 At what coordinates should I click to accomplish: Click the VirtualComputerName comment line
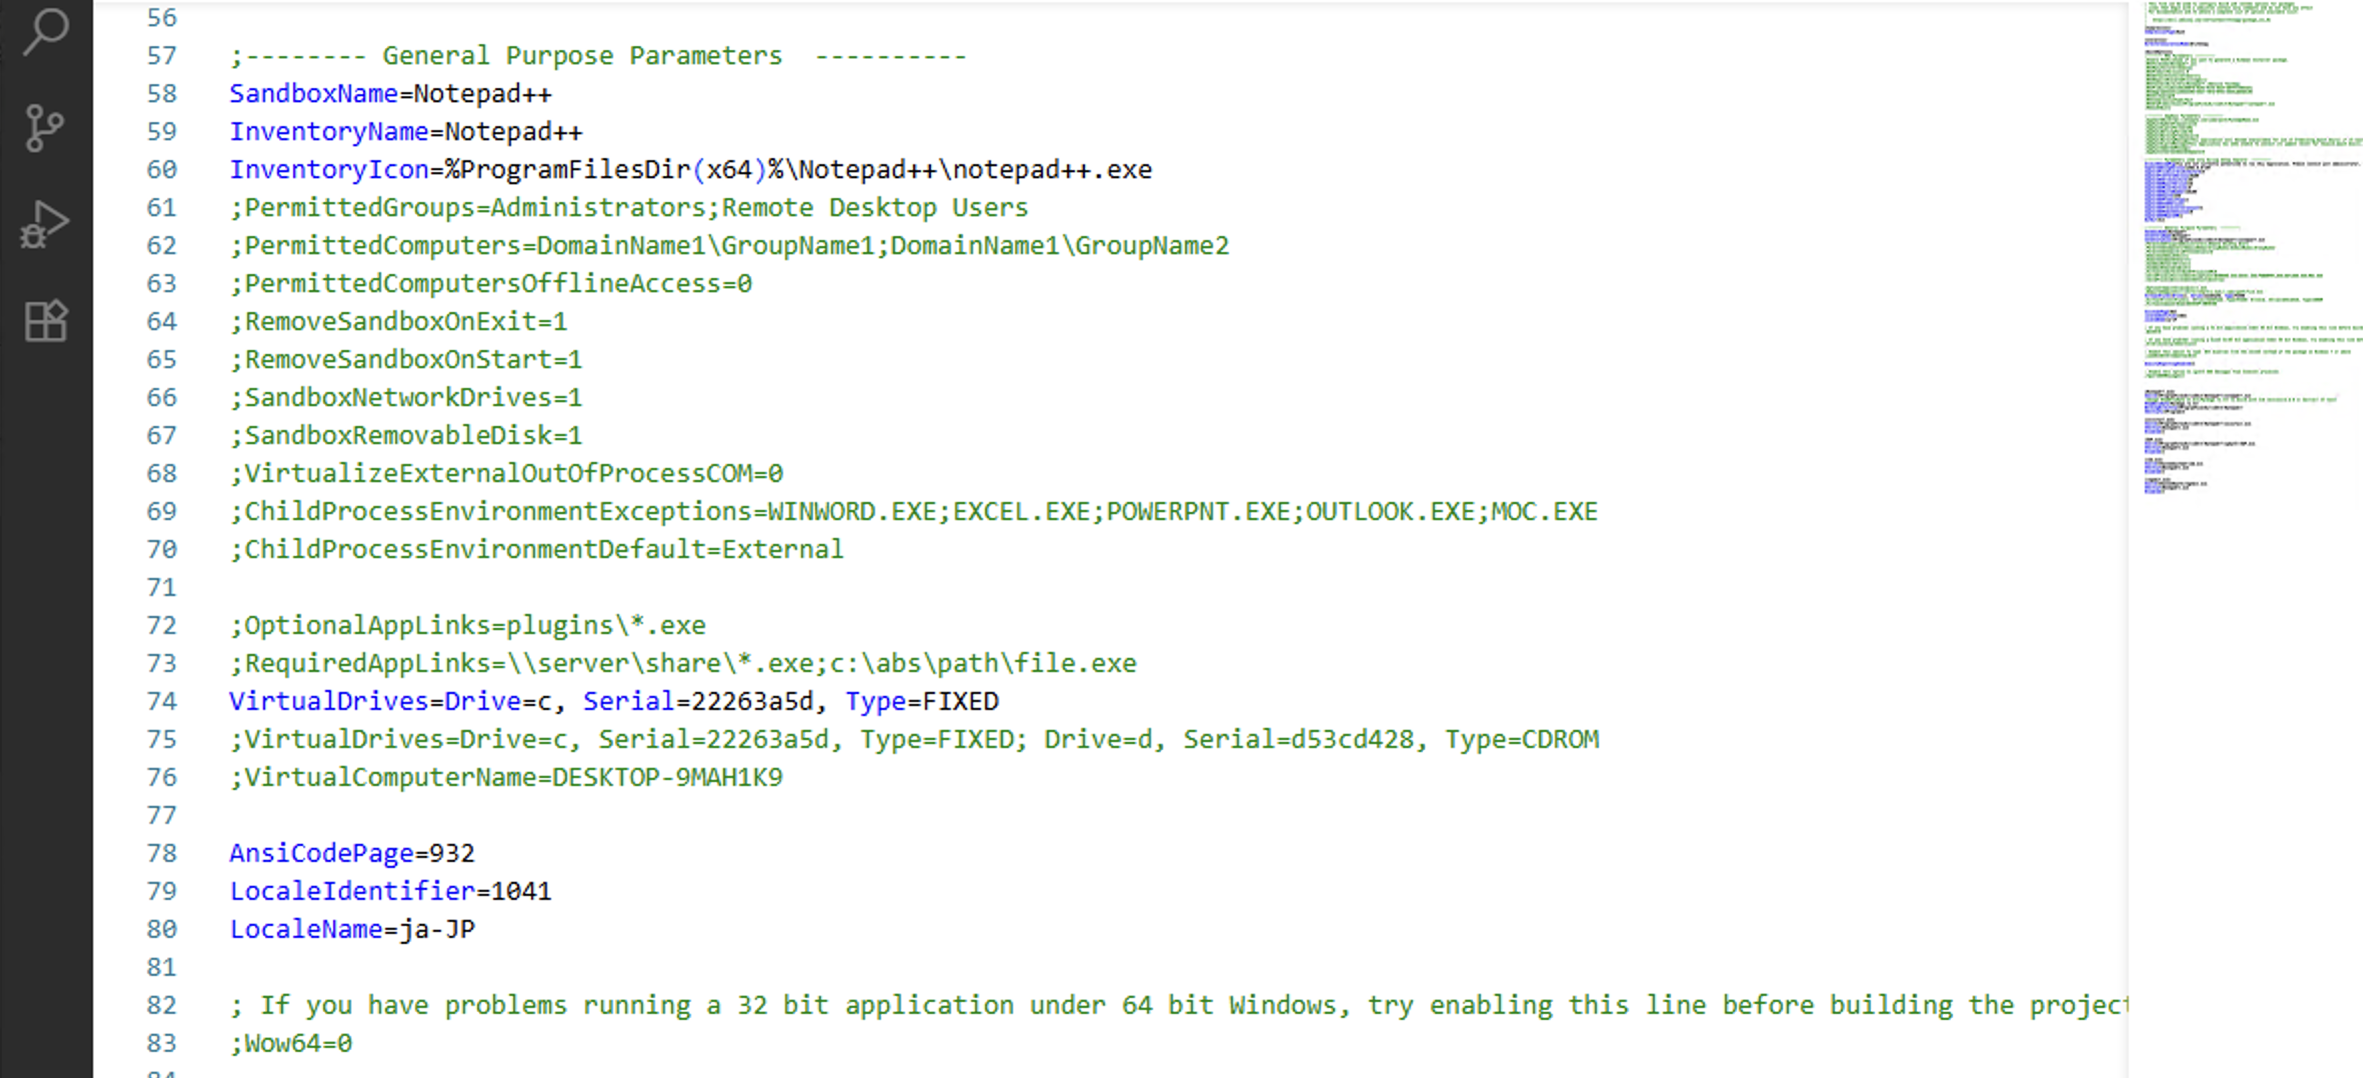click(x=507, y=778)
